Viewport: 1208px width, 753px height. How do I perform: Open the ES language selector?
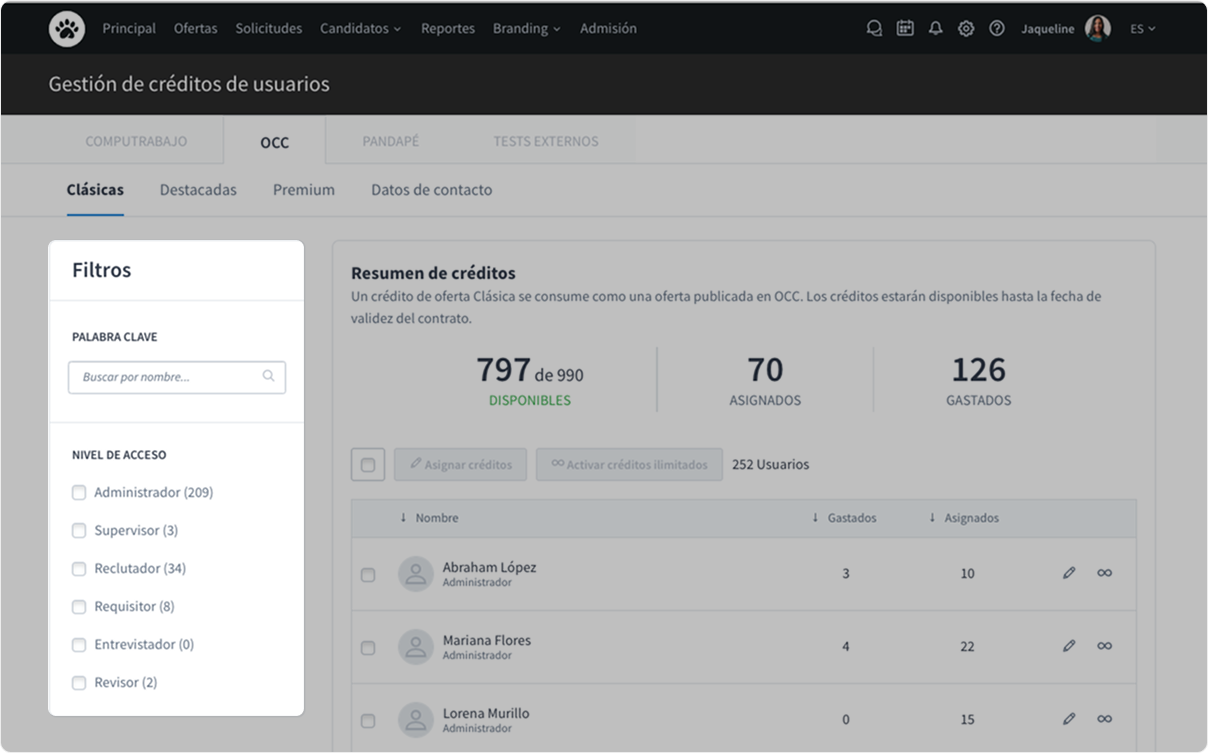click(x=1142, y=29)
